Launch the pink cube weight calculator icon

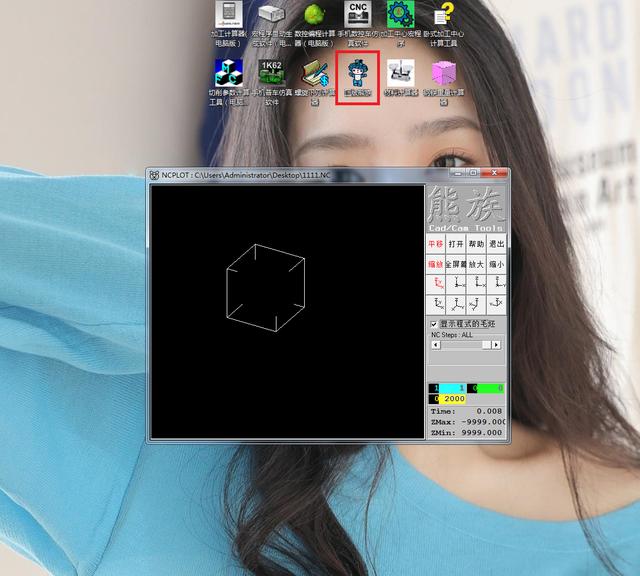(x=443, y=80)
